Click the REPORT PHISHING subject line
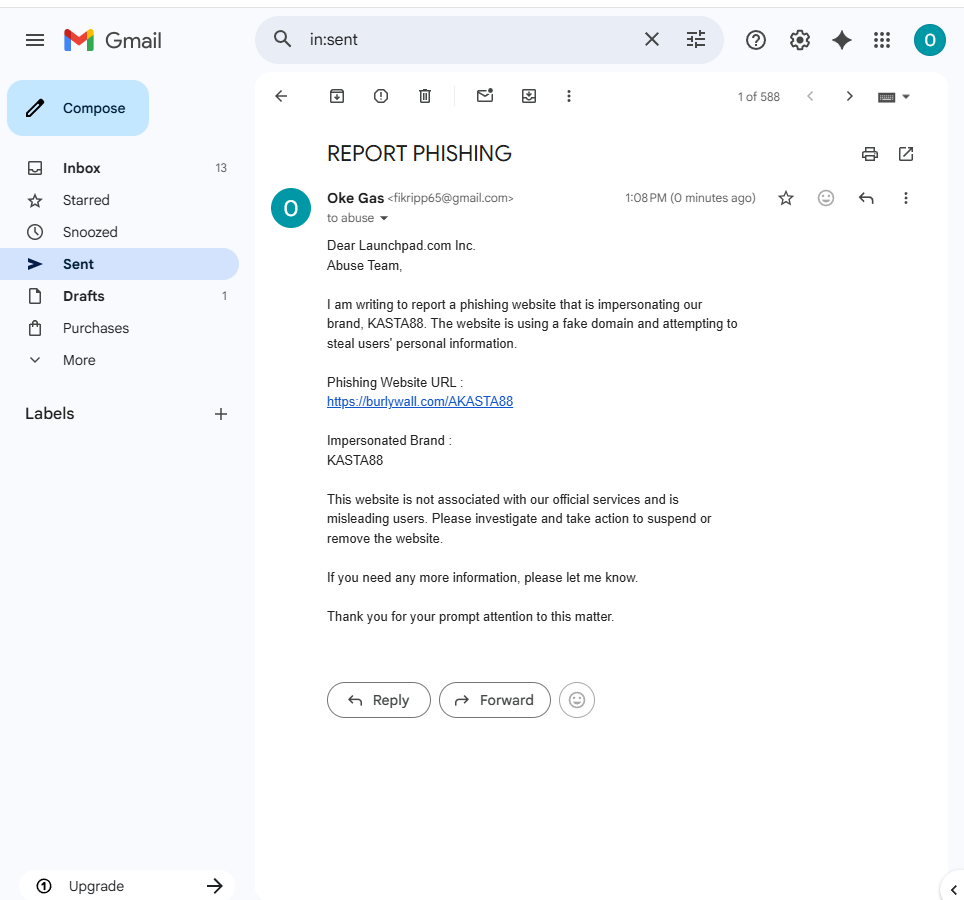Screen dimensions: 964x900 tap(419, 154)
